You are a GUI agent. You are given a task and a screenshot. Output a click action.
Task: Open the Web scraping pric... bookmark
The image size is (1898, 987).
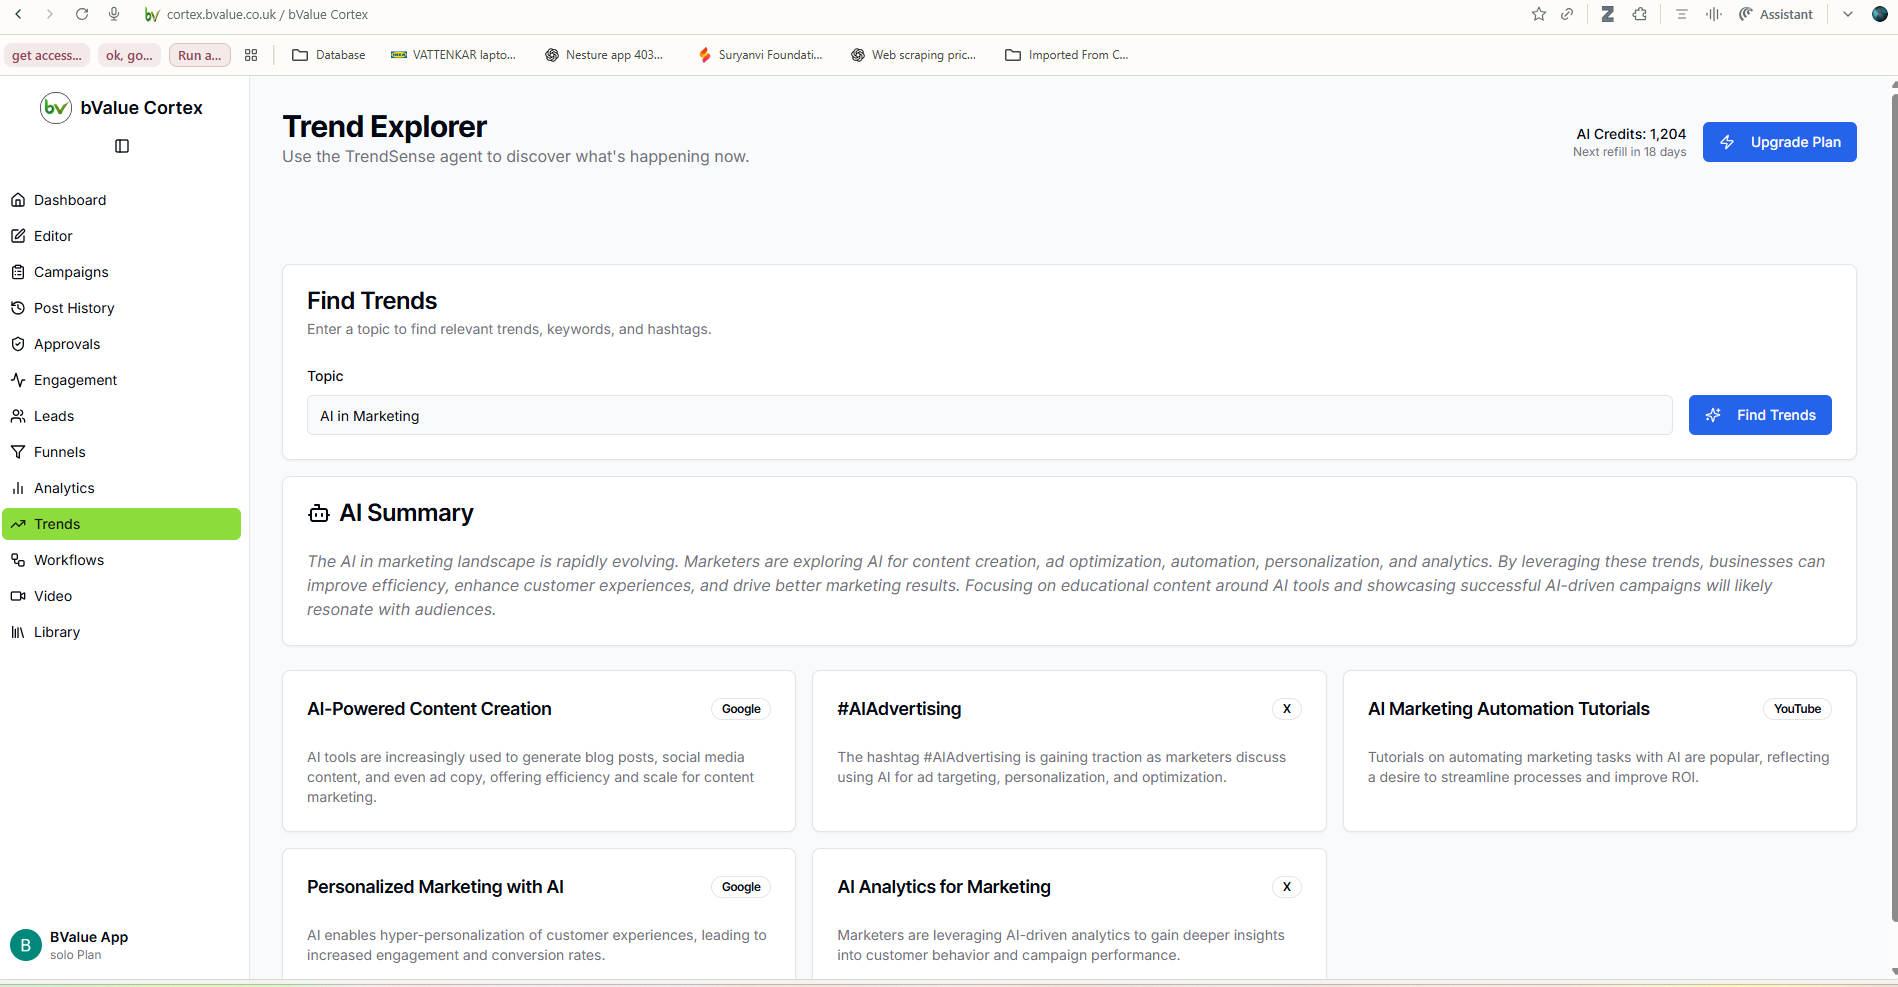tap(913, 54)
